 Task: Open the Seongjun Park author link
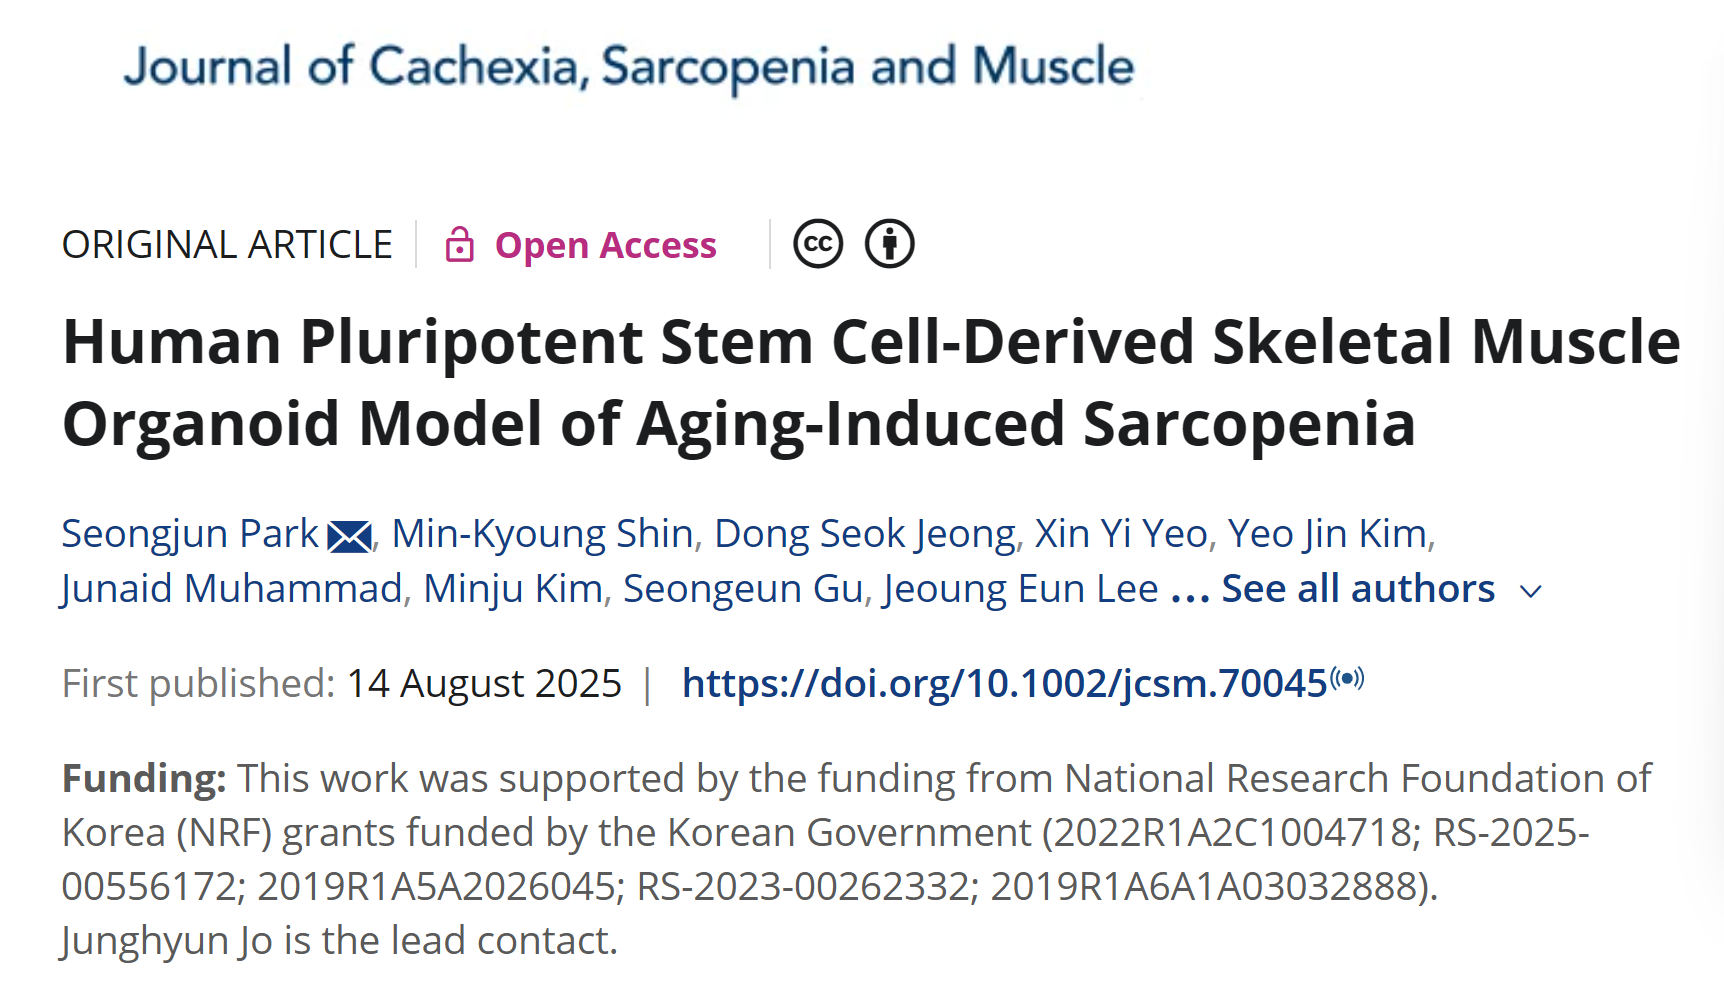tap(190, 534)
